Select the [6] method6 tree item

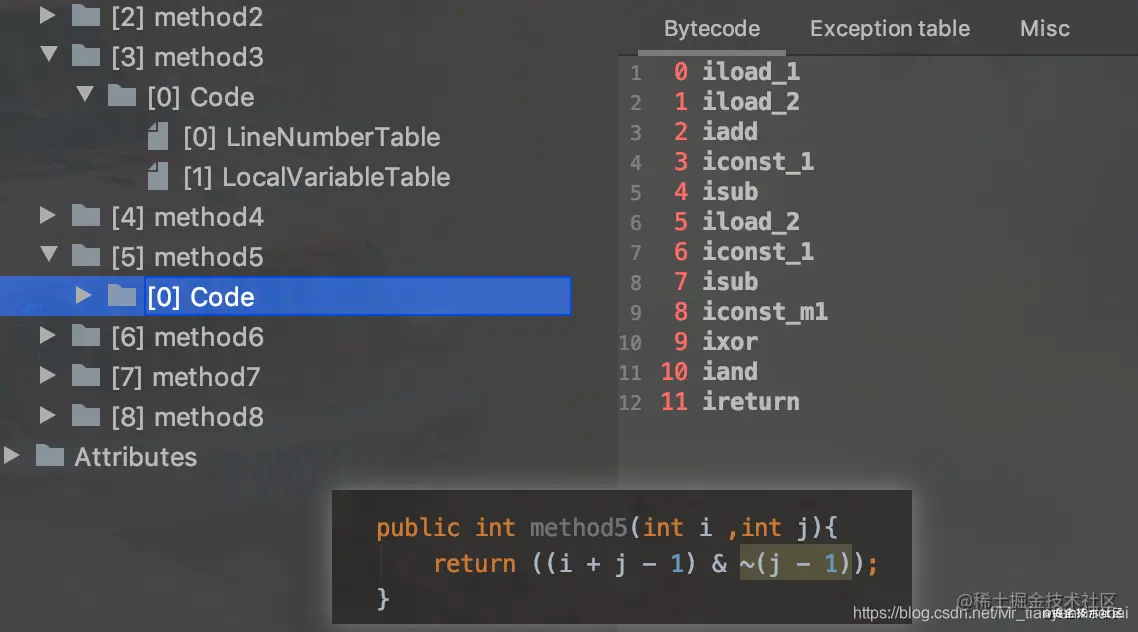187,337
